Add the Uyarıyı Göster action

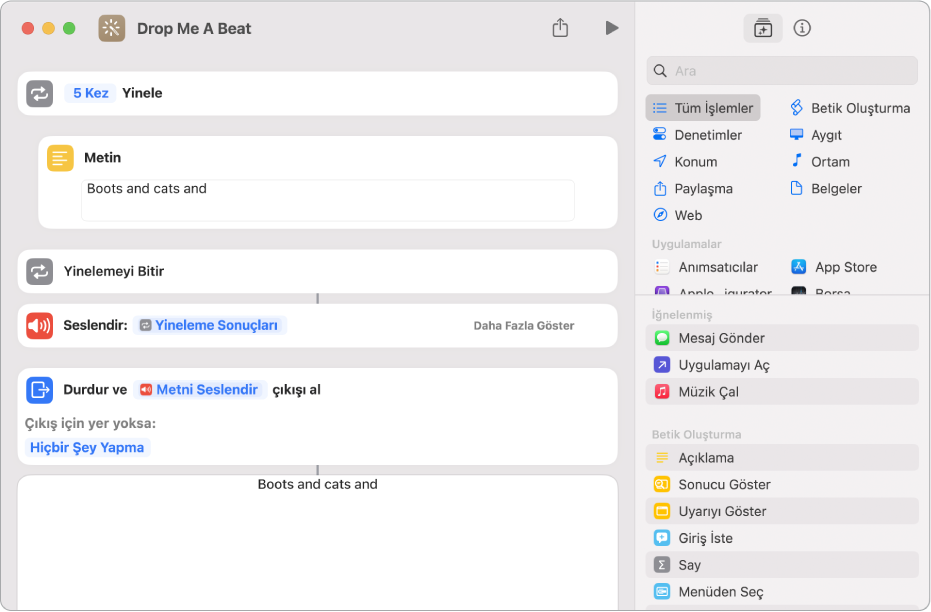point(782,511)
